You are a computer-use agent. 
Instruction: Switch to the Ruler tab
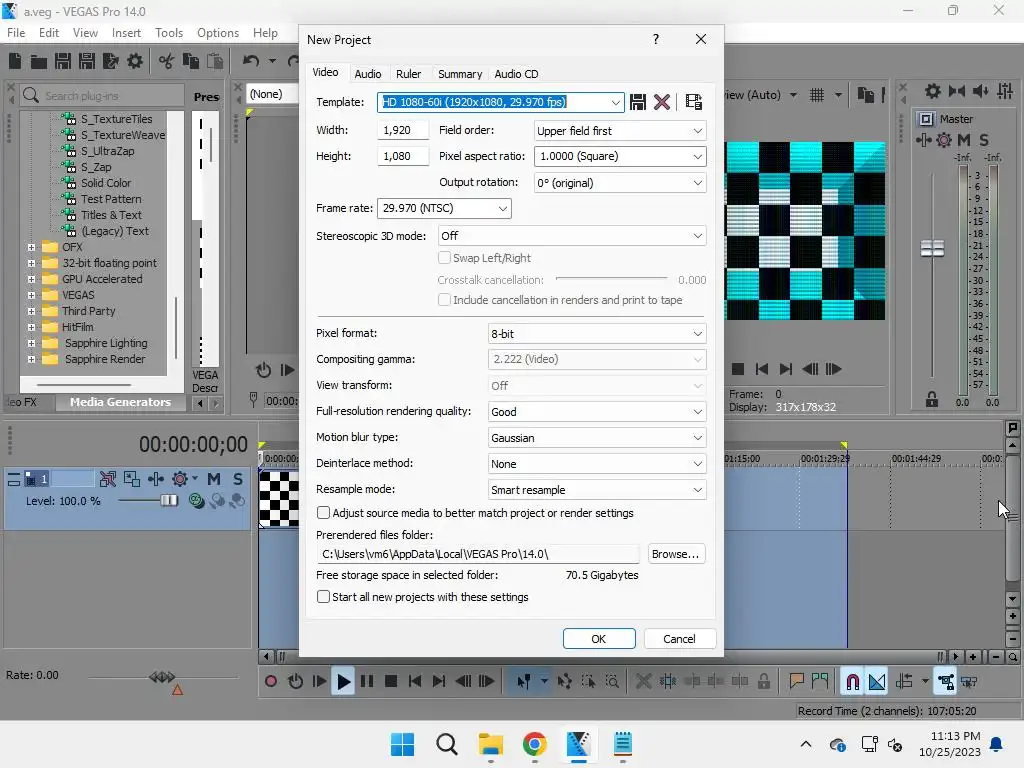click(408, 74)
